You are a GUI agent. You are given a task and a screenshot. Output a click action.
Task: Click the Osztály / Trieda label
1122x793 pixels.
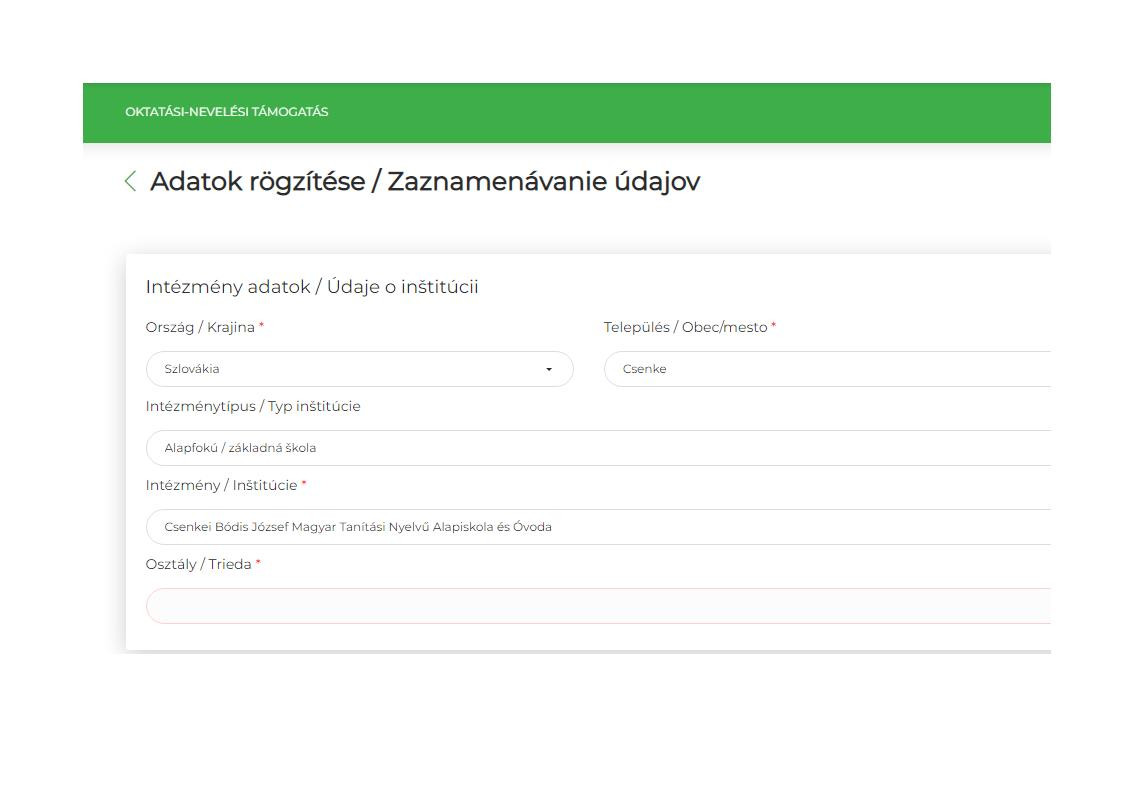point(198,565)
